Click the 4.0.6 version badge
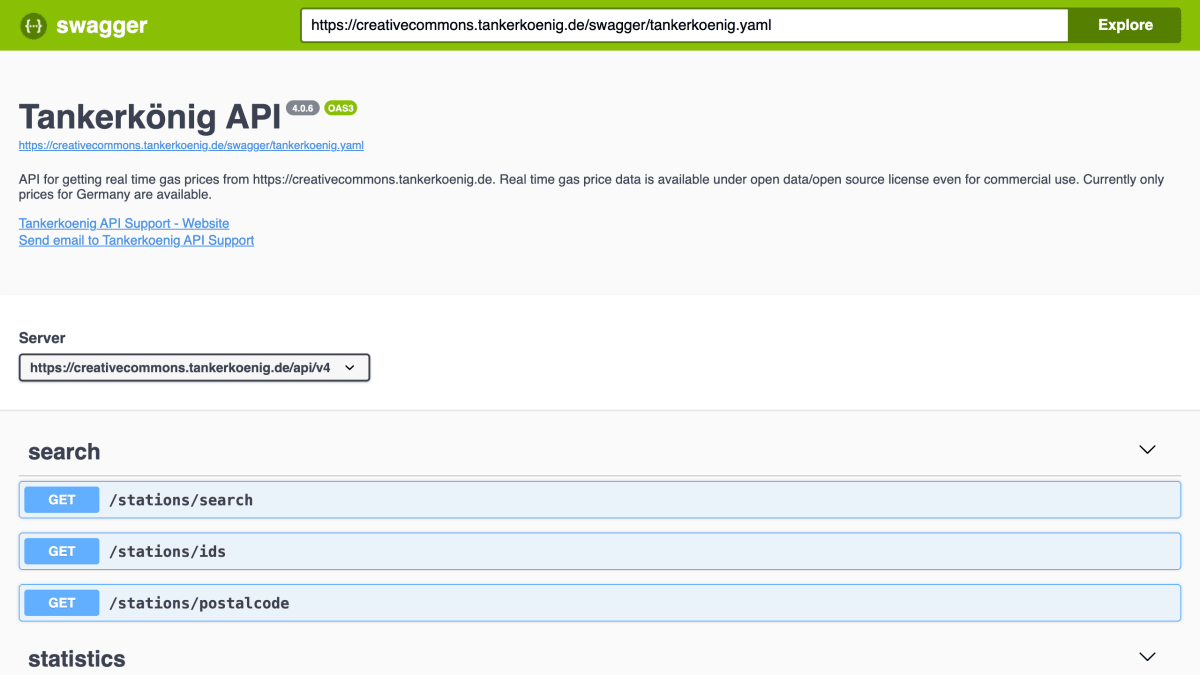Image resolution: width=1200 pixels, height=675 pixels. 303,108
